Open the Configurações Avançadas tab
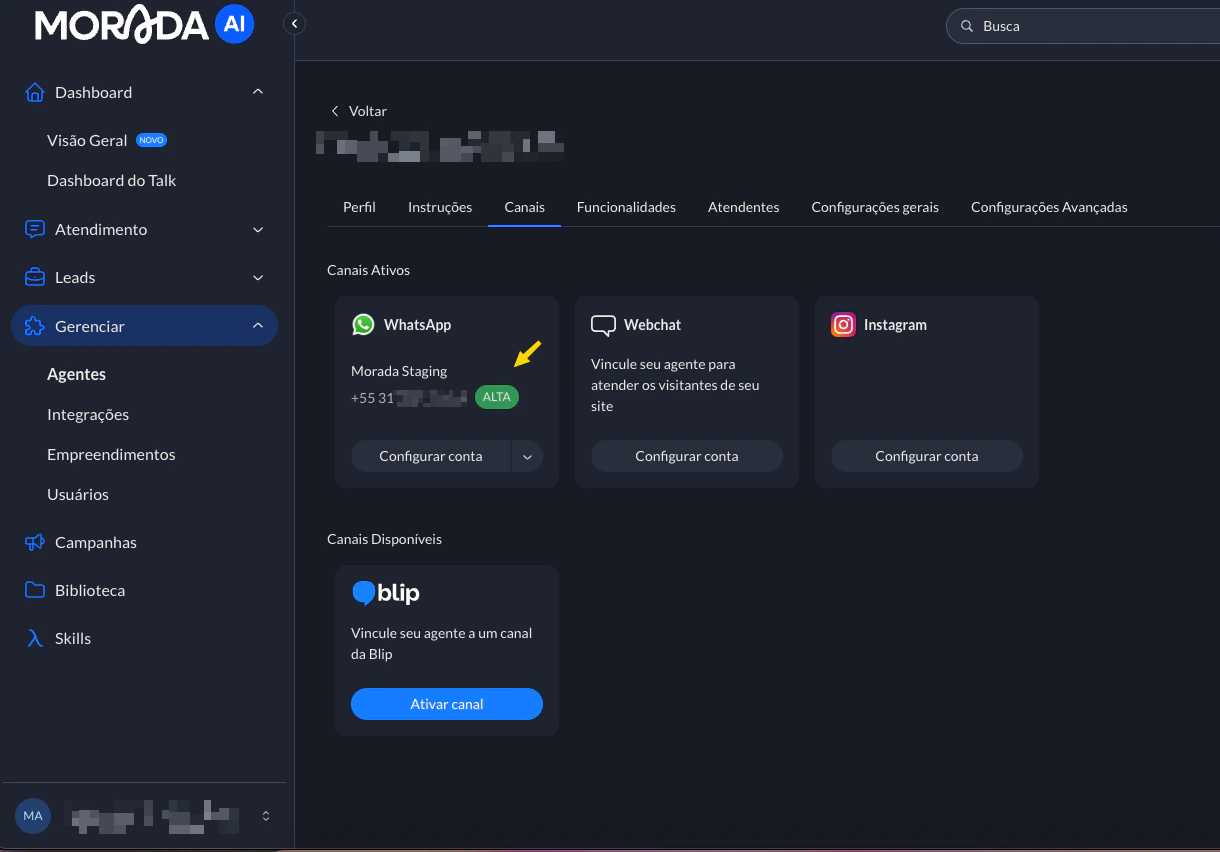Viewport: 1220px width, 852px height. [x=1049, y=207]
